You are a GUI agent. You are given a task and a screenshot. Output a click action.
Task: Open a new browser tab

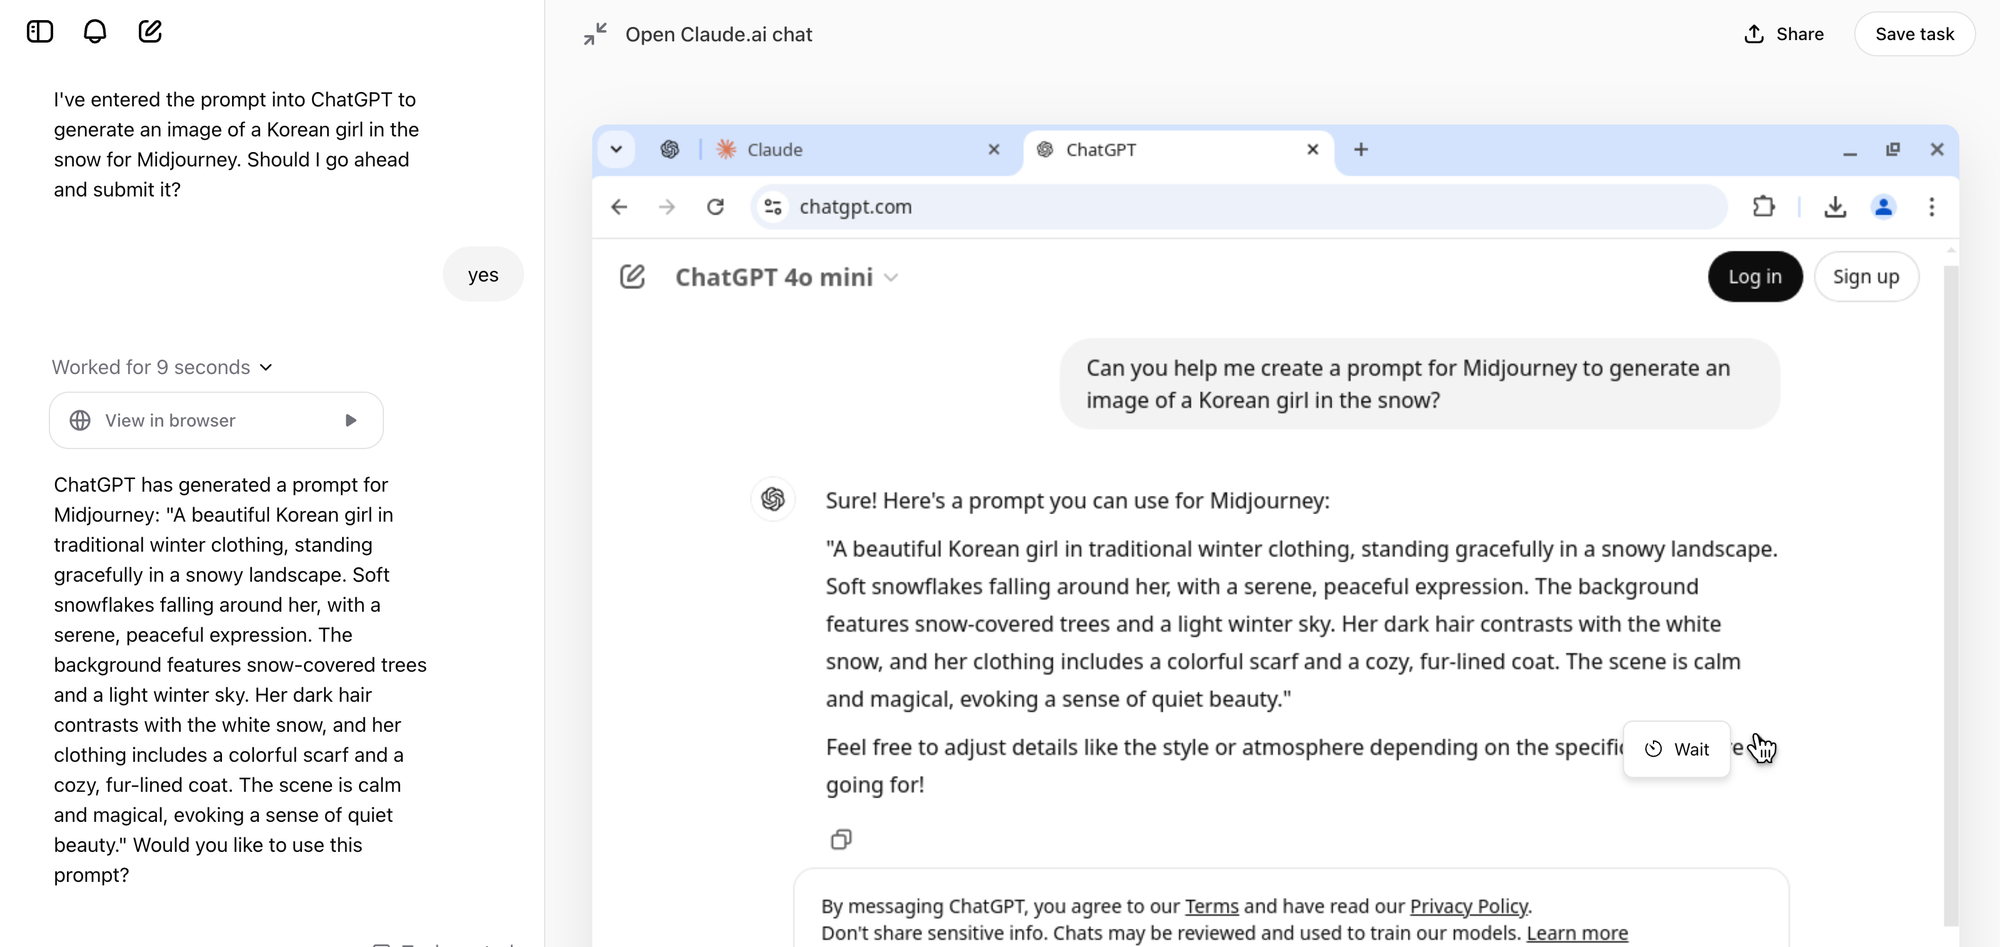tap(1361, 150)
